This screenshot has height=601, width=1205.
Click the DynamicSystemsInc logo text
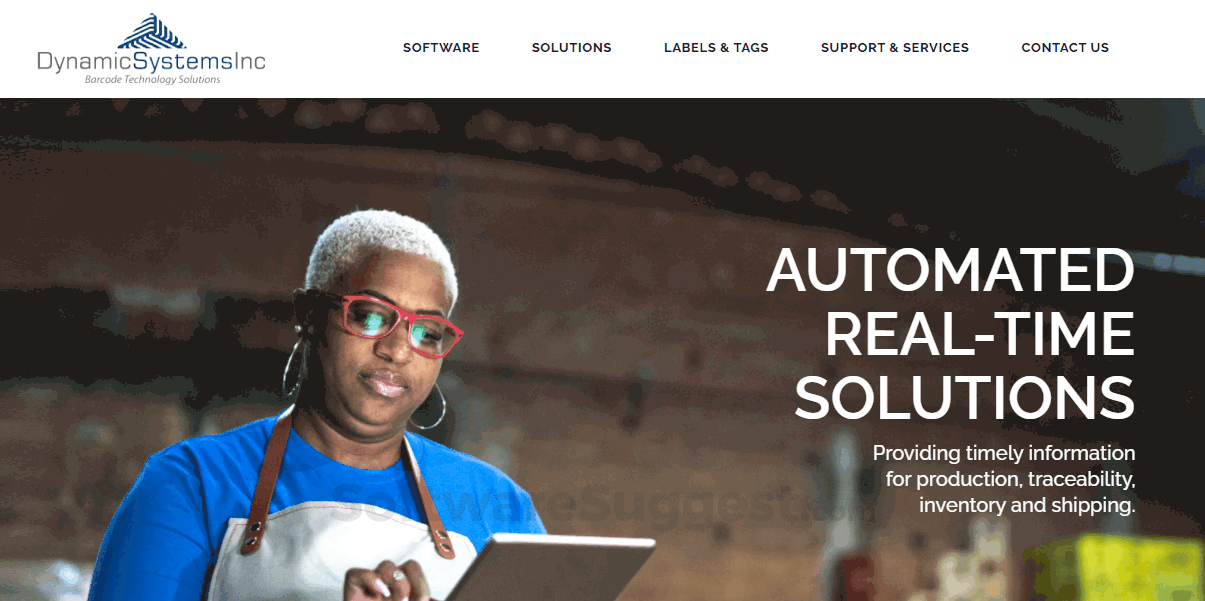pyautogui.click(x=151, y=62)
